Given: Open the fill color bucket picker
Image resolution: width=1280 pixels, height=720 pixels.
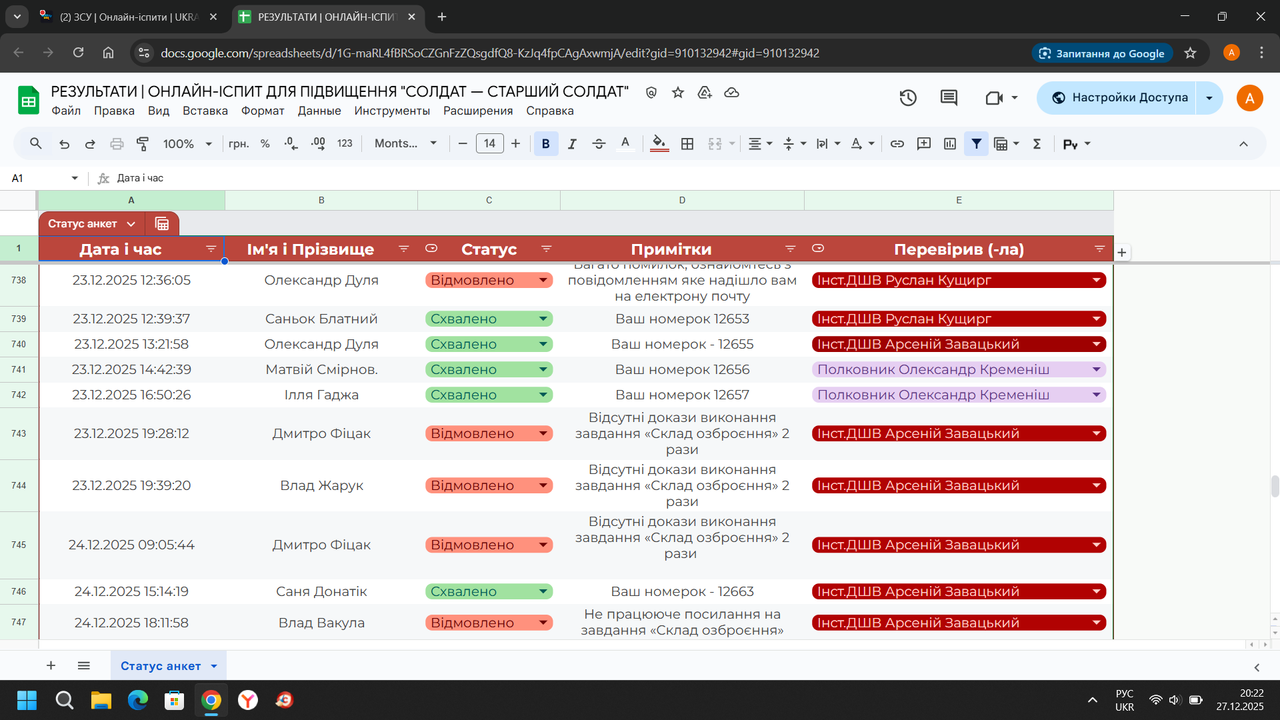Looking at the screenshot, I should (659, 144).
